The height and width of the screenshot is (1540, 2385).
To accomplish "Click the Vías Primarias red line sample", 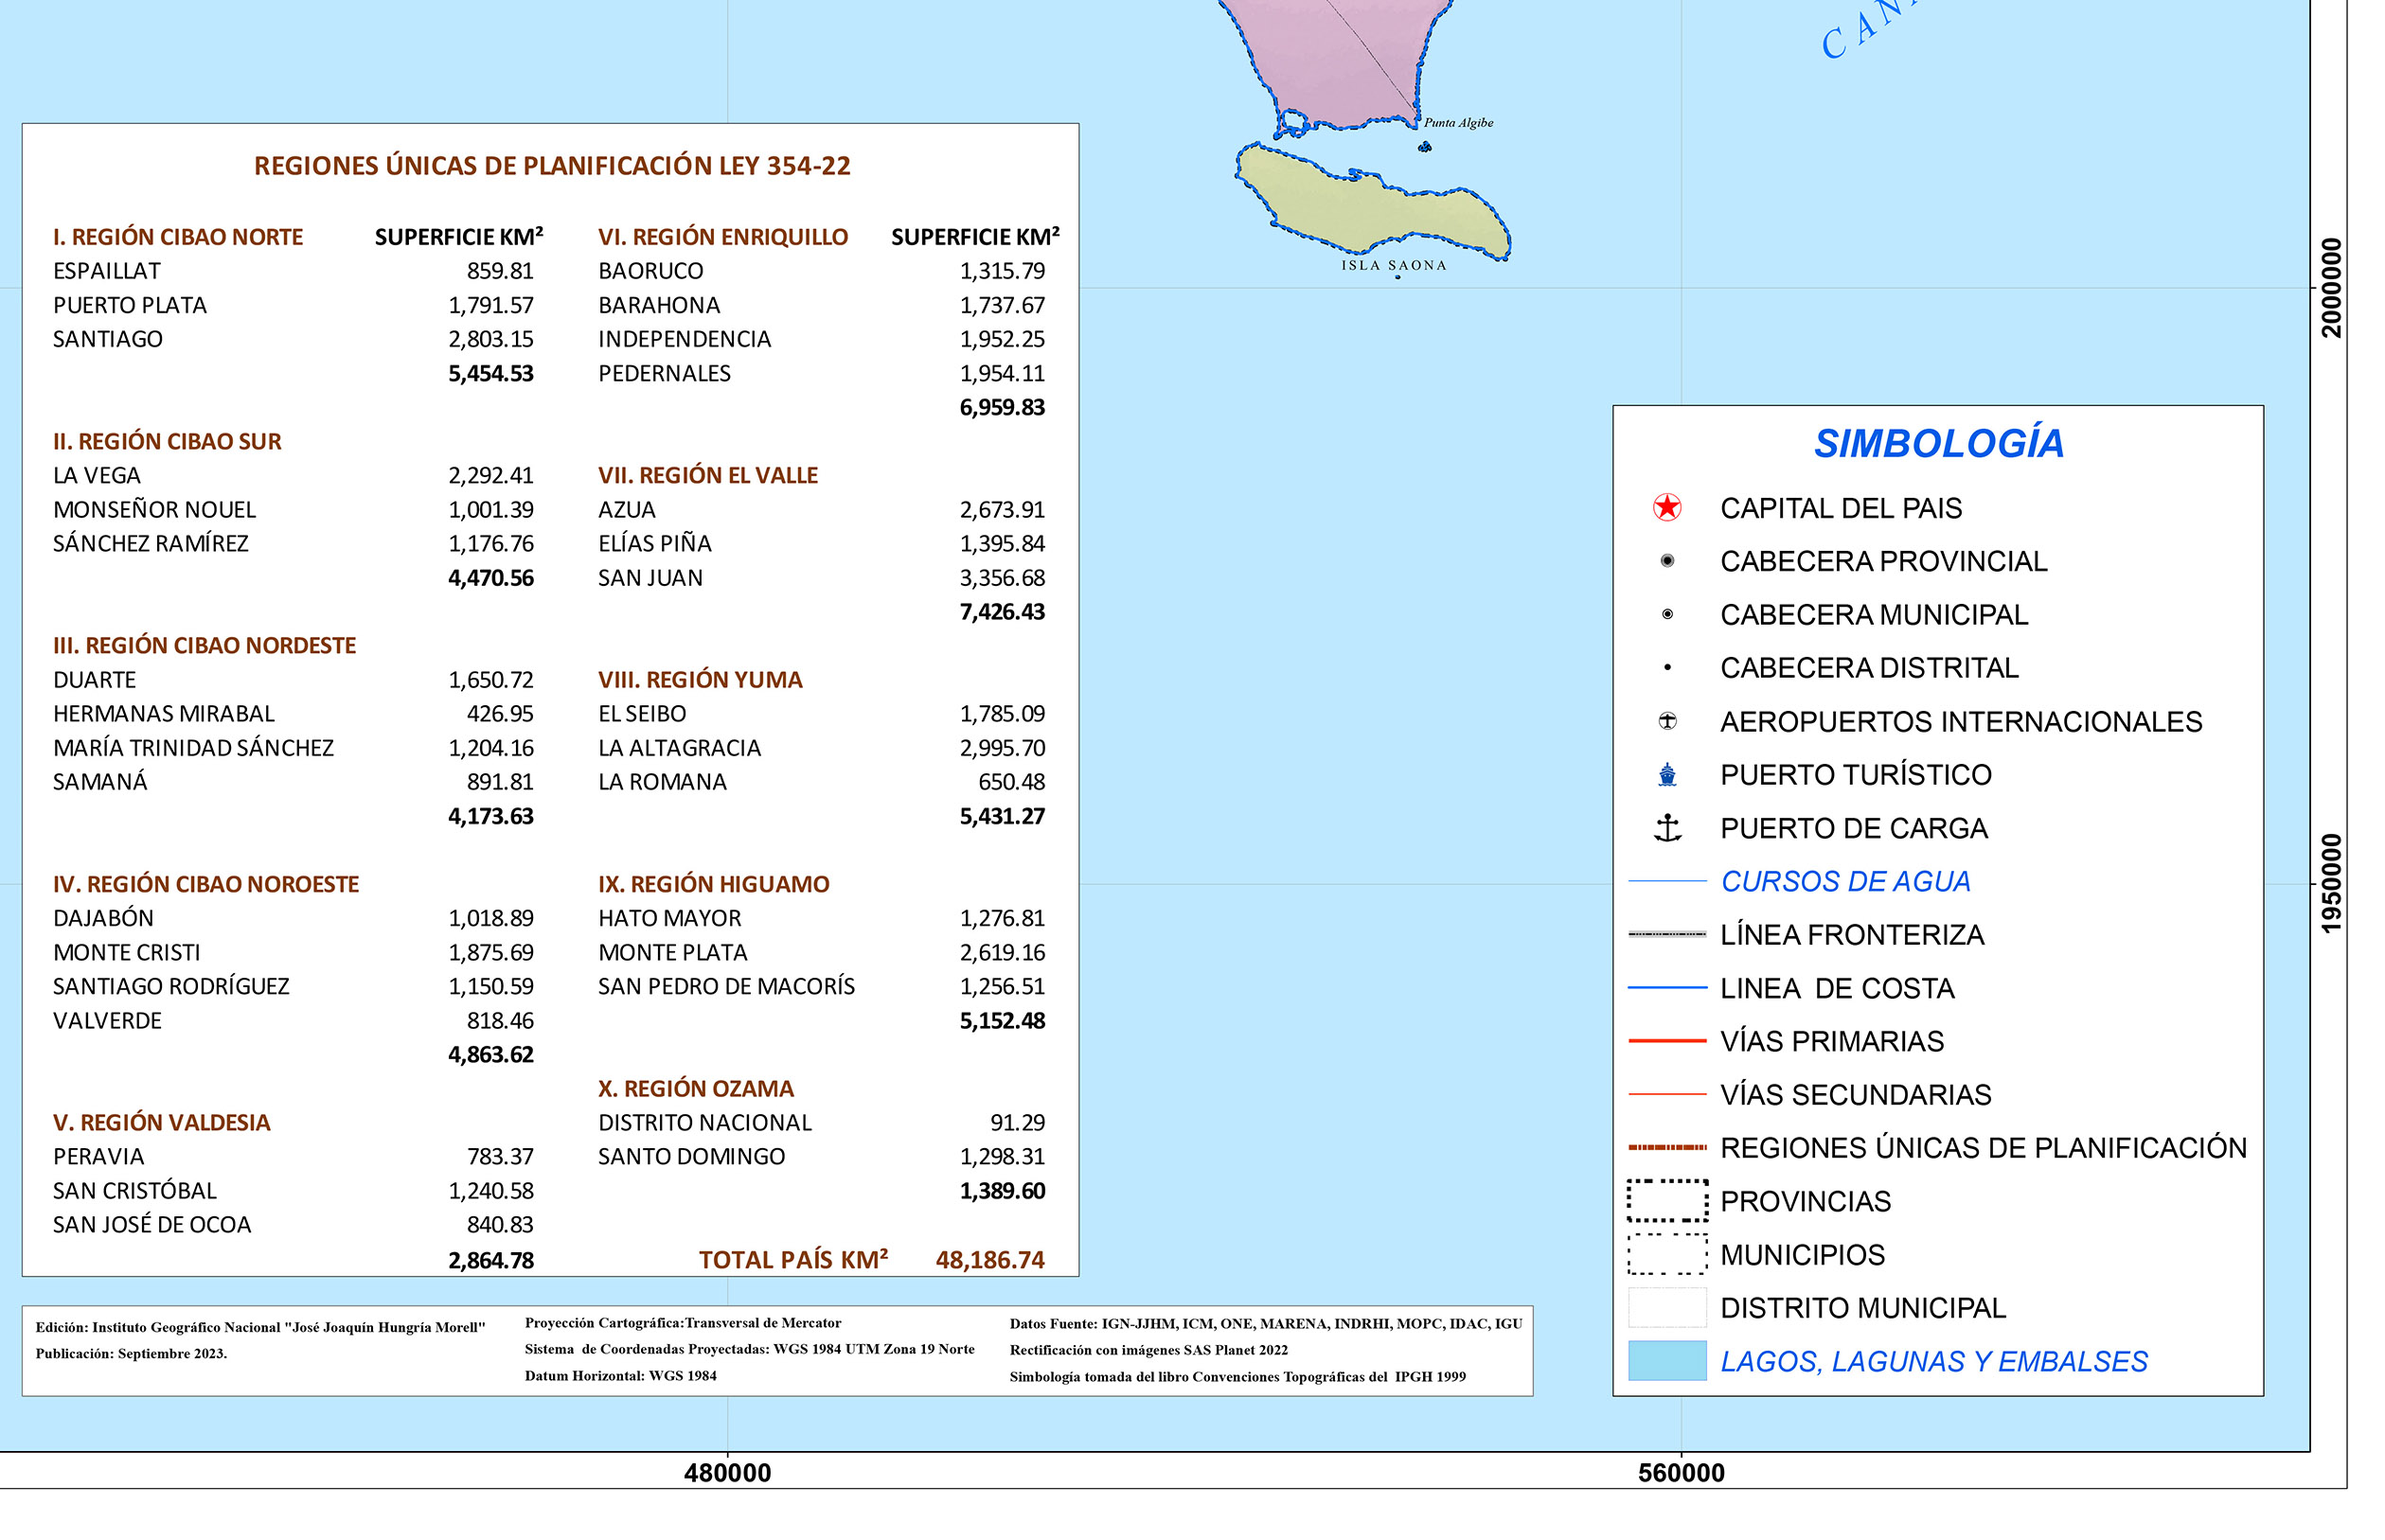I will click(1667, 1041).
